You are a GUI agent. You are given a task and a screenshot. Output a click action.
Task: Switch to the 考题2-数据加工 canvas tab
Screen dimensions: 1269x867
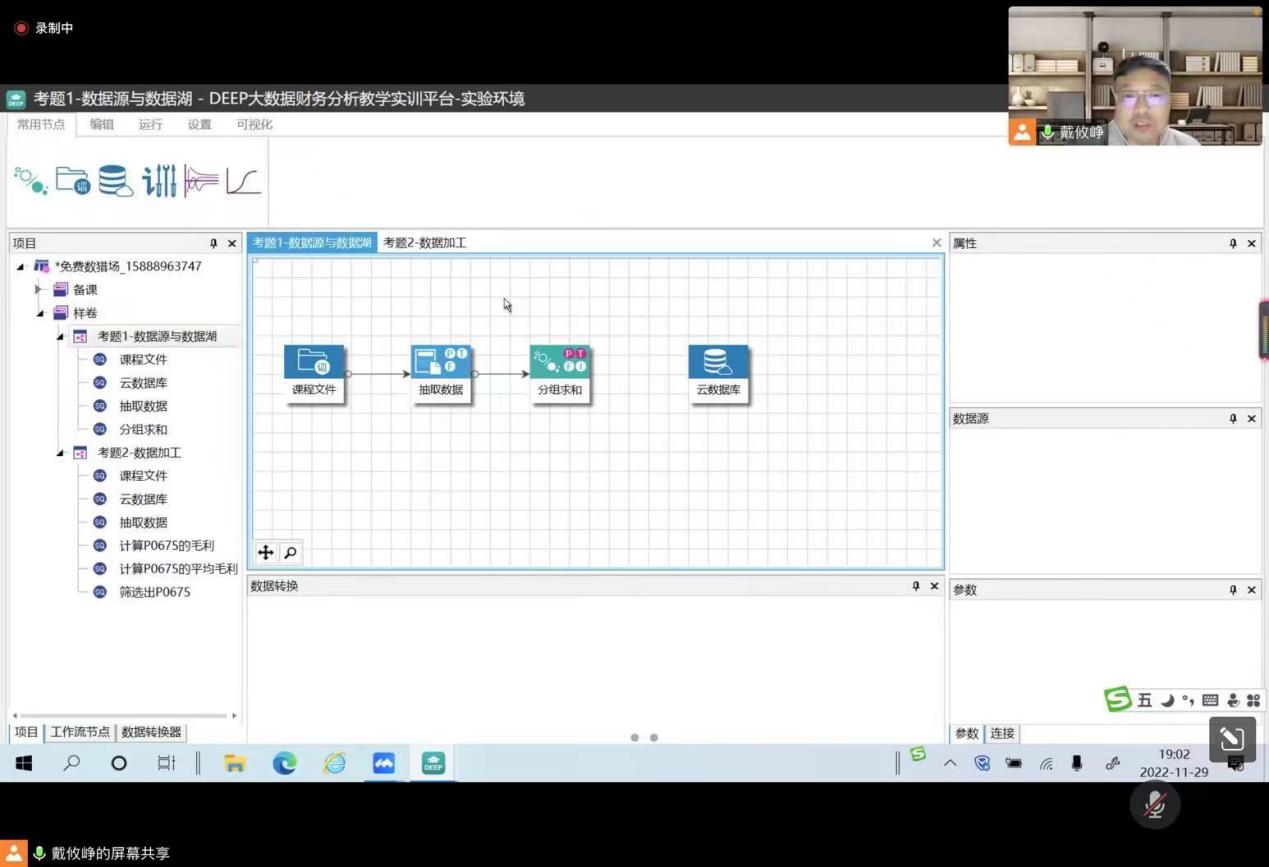pyautogui.click(x=424, y=243)
